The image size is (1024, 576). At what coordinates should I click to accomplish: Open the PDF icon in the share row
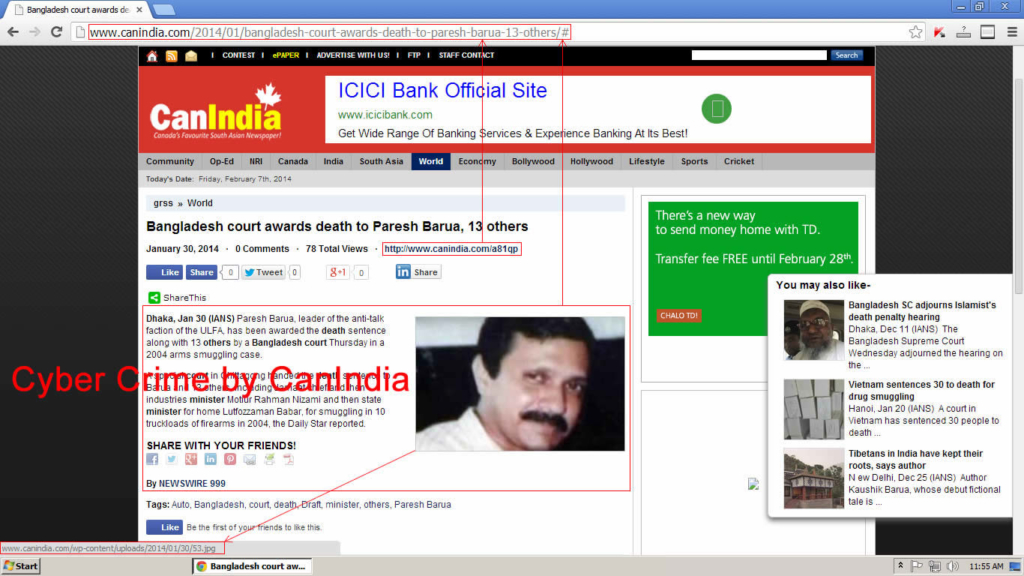pos(287,459)
